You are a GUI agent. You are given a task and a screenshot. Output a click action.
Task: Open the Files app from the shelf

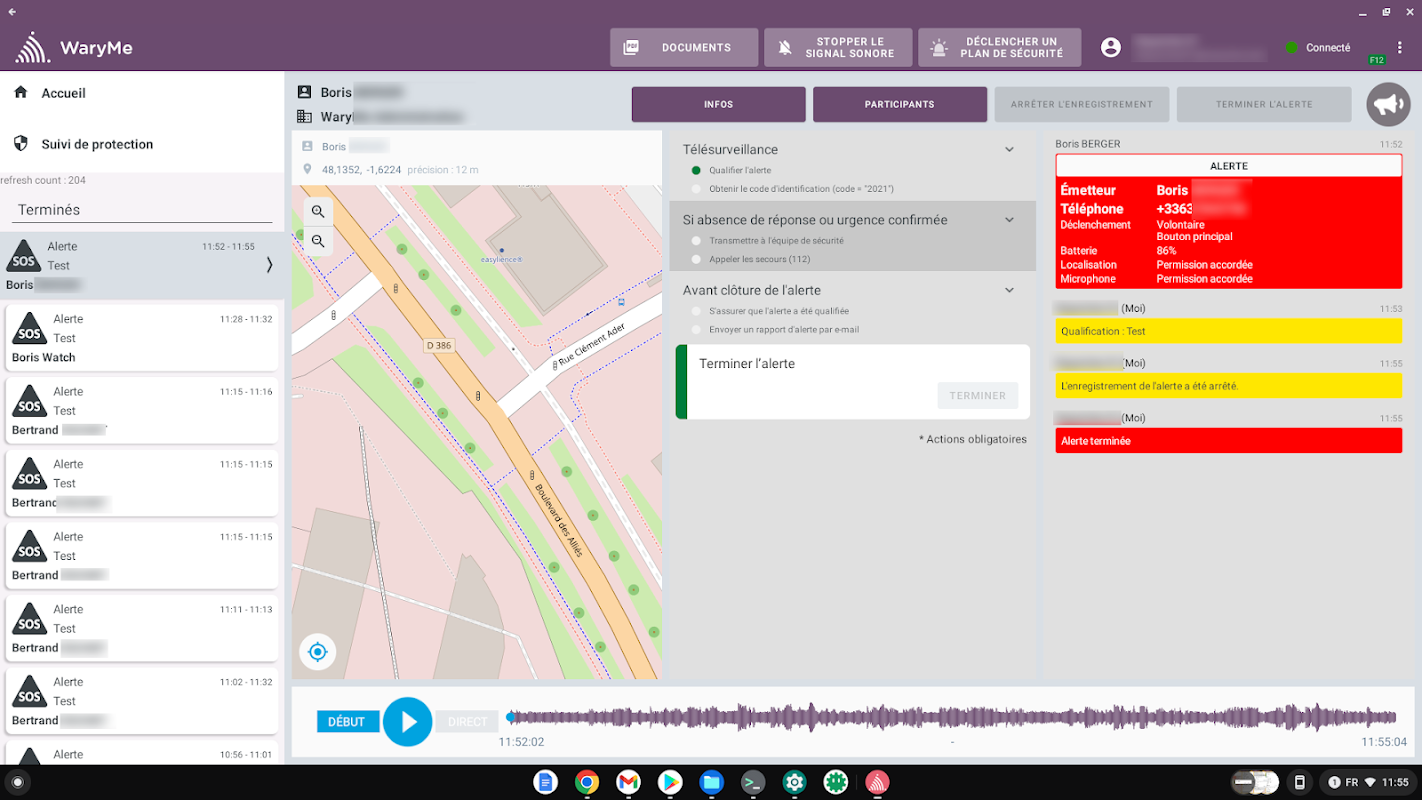[x=711, y=782]
